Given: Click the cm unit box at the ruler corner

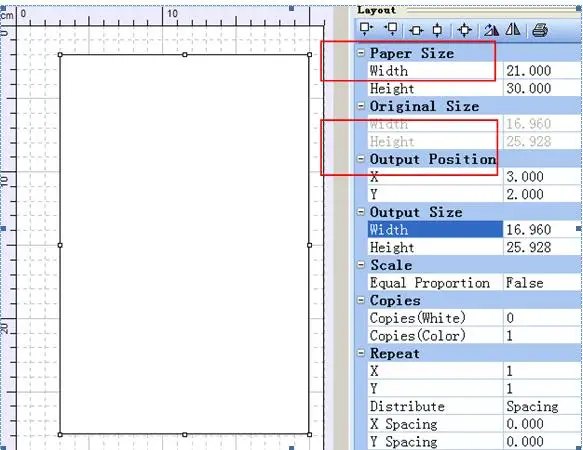Looking at the screenshot, I should tap(7, 16).
